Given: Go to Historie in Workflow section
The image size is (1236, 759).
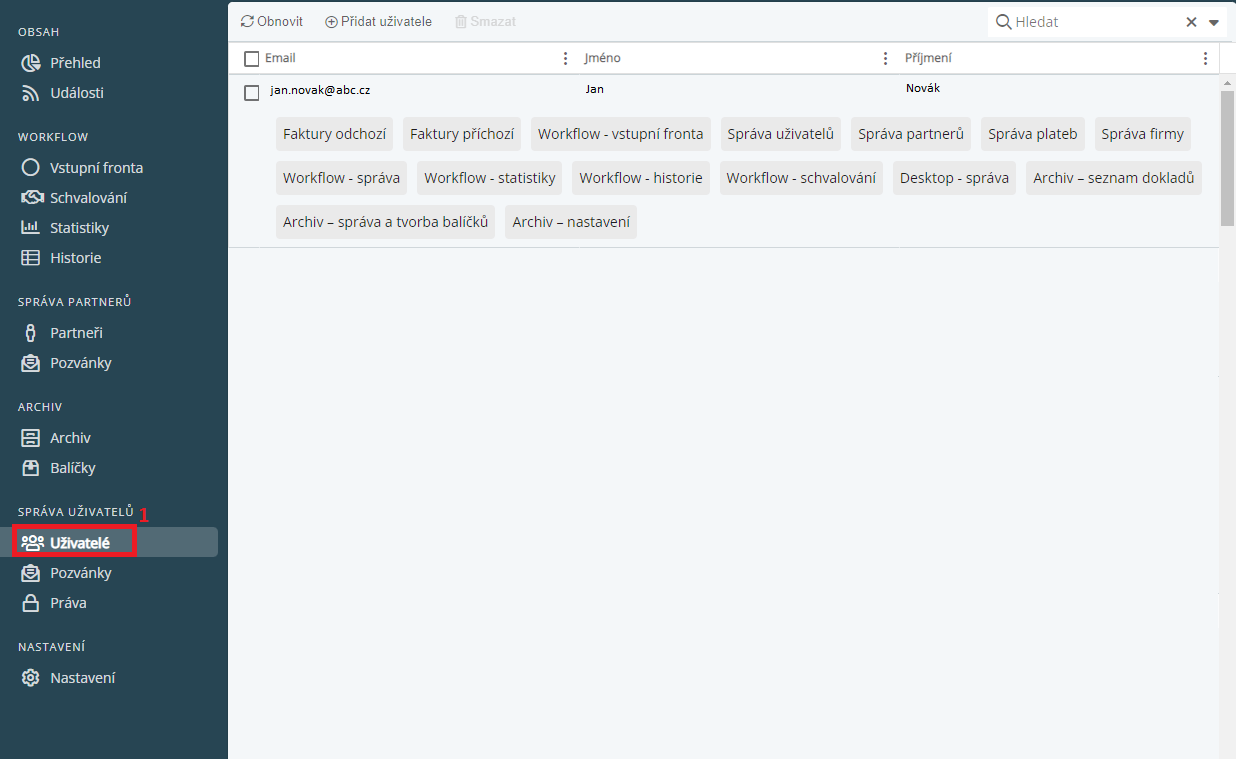Looking at the screenshot, I should 75,258.
